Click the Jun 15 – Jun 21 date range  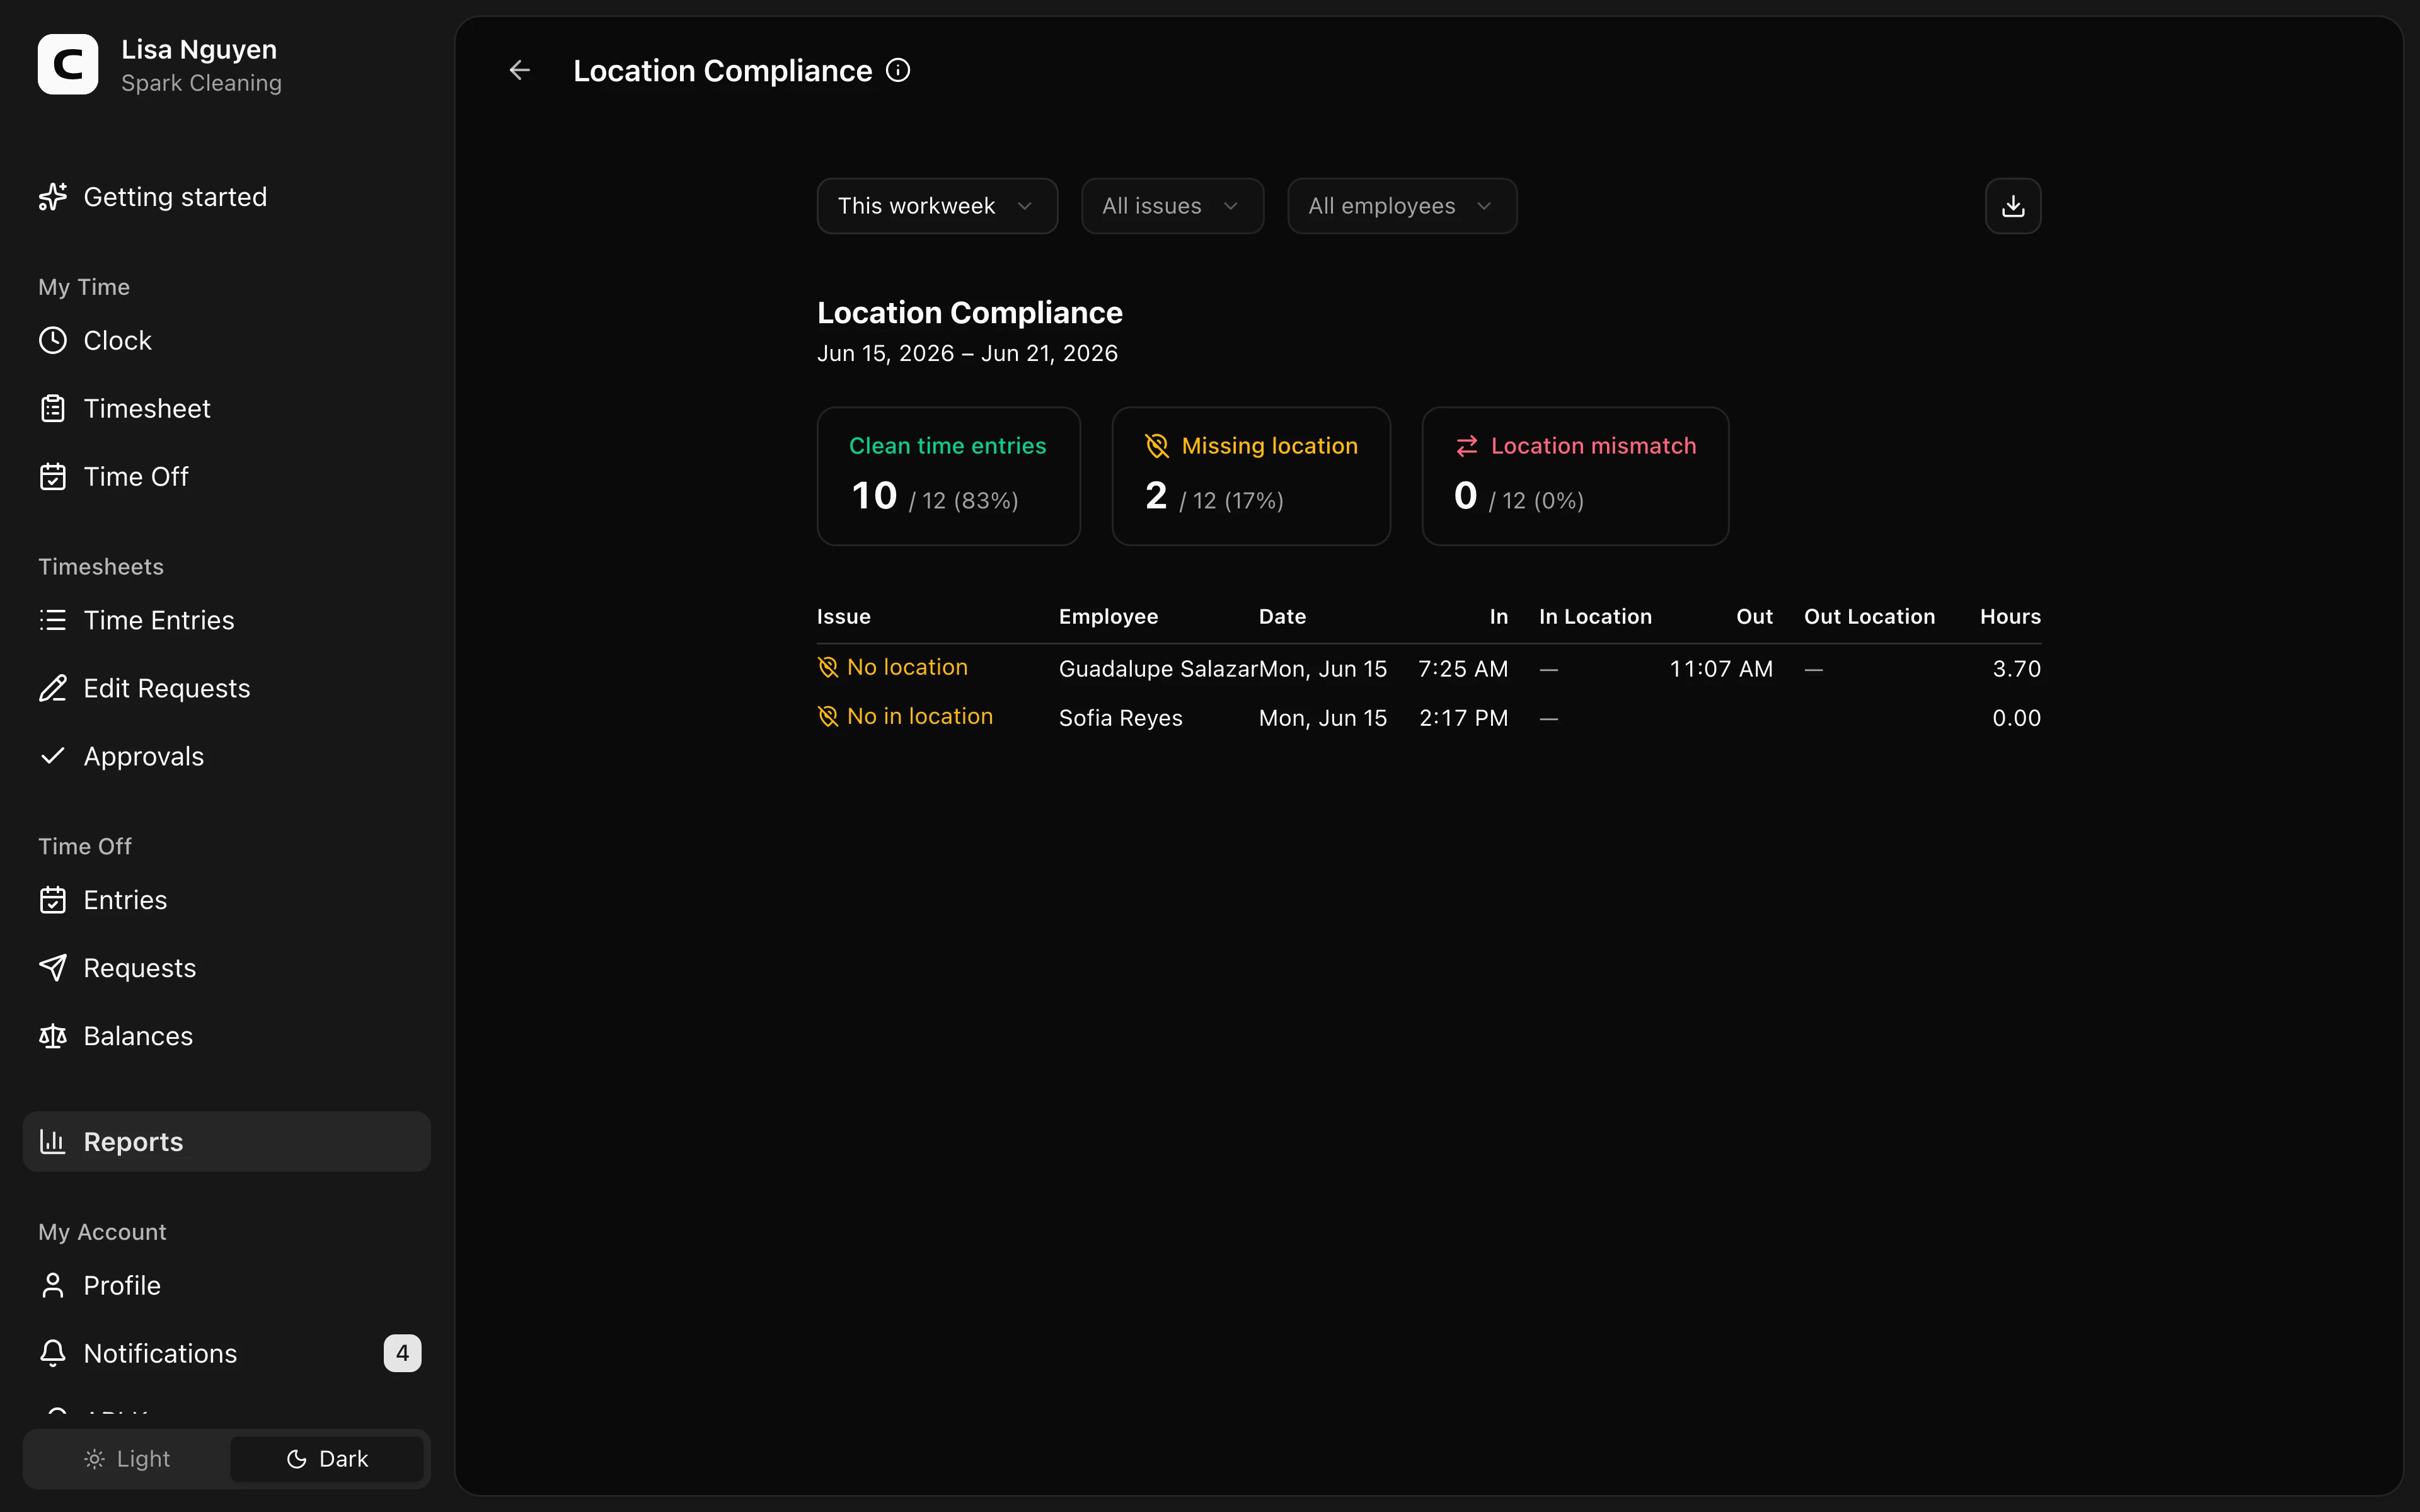(x=967, y=353)
